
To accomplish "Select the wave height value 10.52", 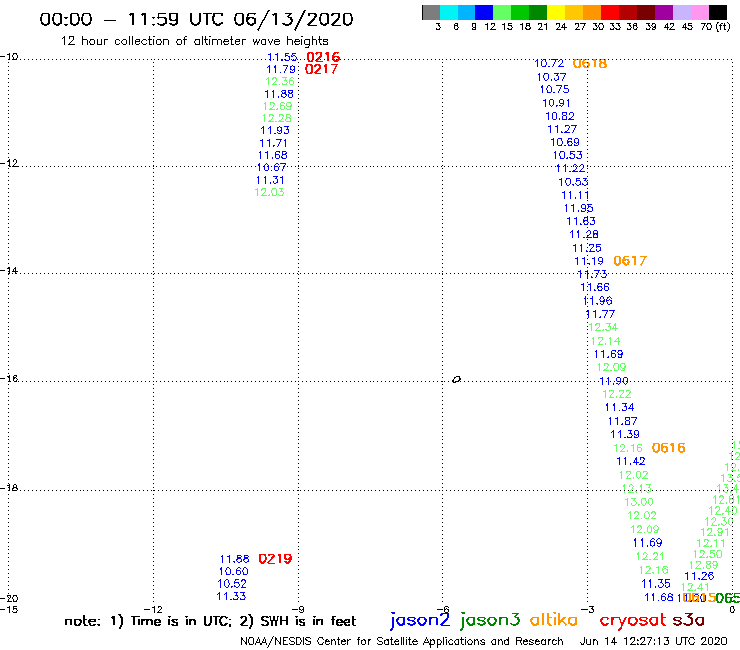I will [232, 583].
